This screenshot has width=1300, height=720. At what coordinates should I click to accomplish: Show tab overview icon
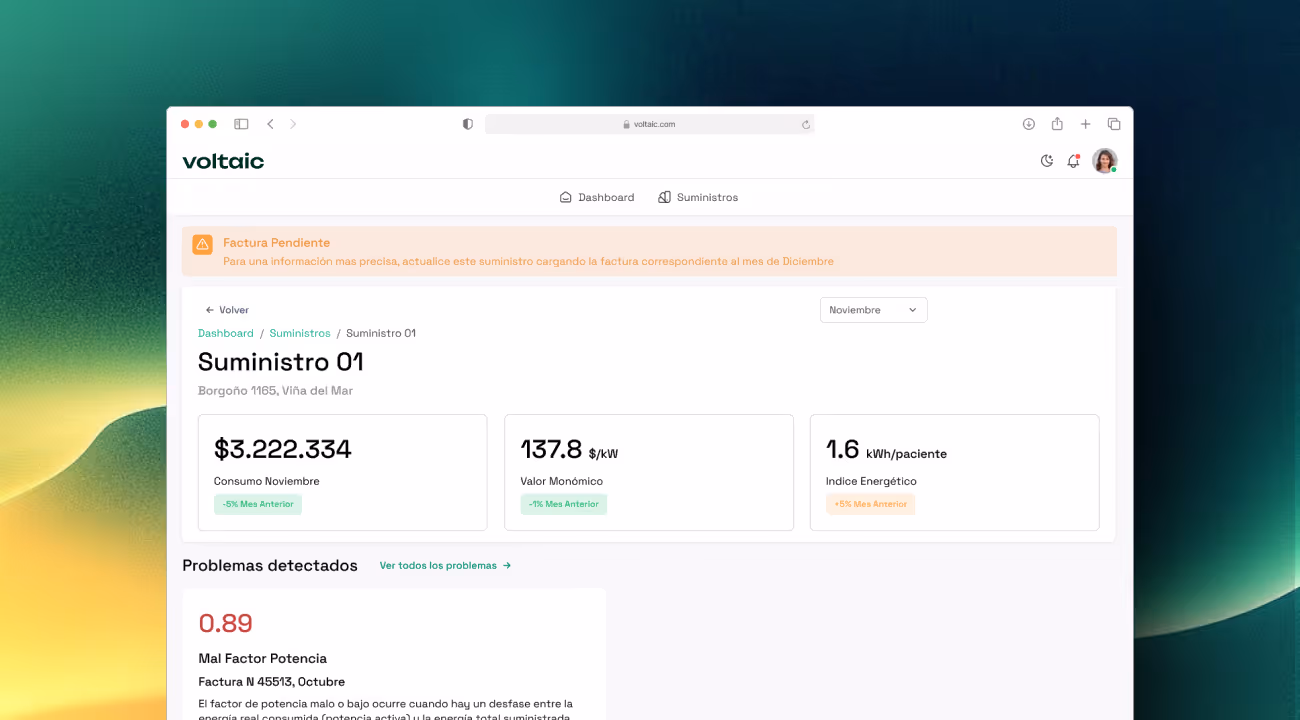click(x=1114, y=124)
